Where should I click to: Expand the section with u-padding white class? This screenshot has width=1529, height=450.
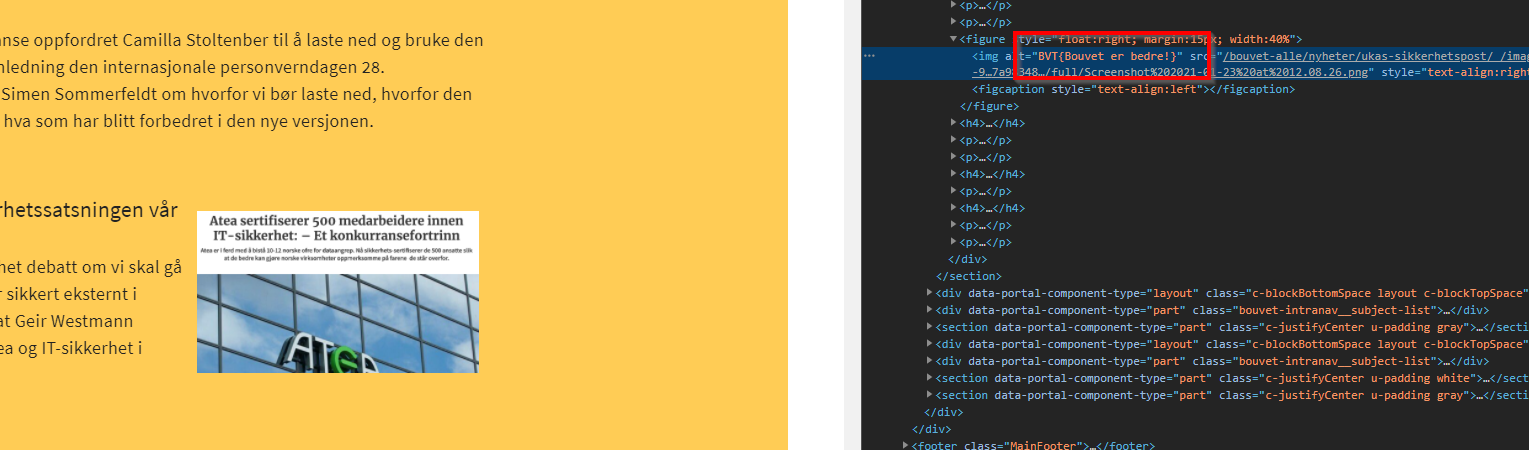(x=929, y=378)
